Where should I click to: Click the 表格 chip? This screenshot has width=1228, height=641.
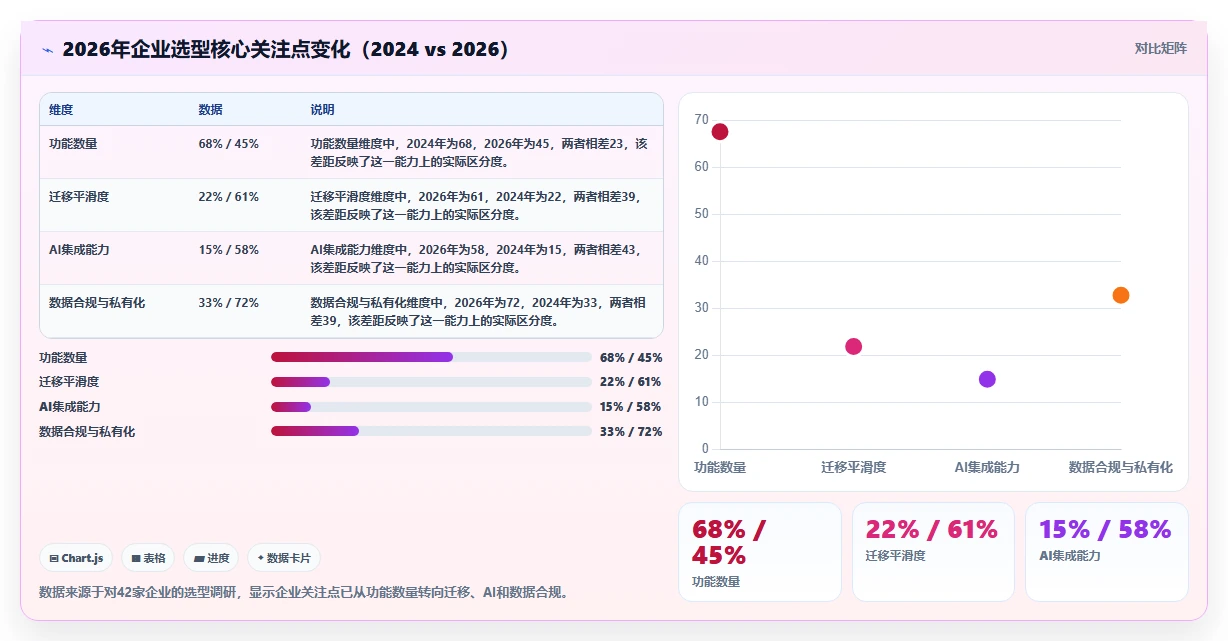click(x=148, y=558)
